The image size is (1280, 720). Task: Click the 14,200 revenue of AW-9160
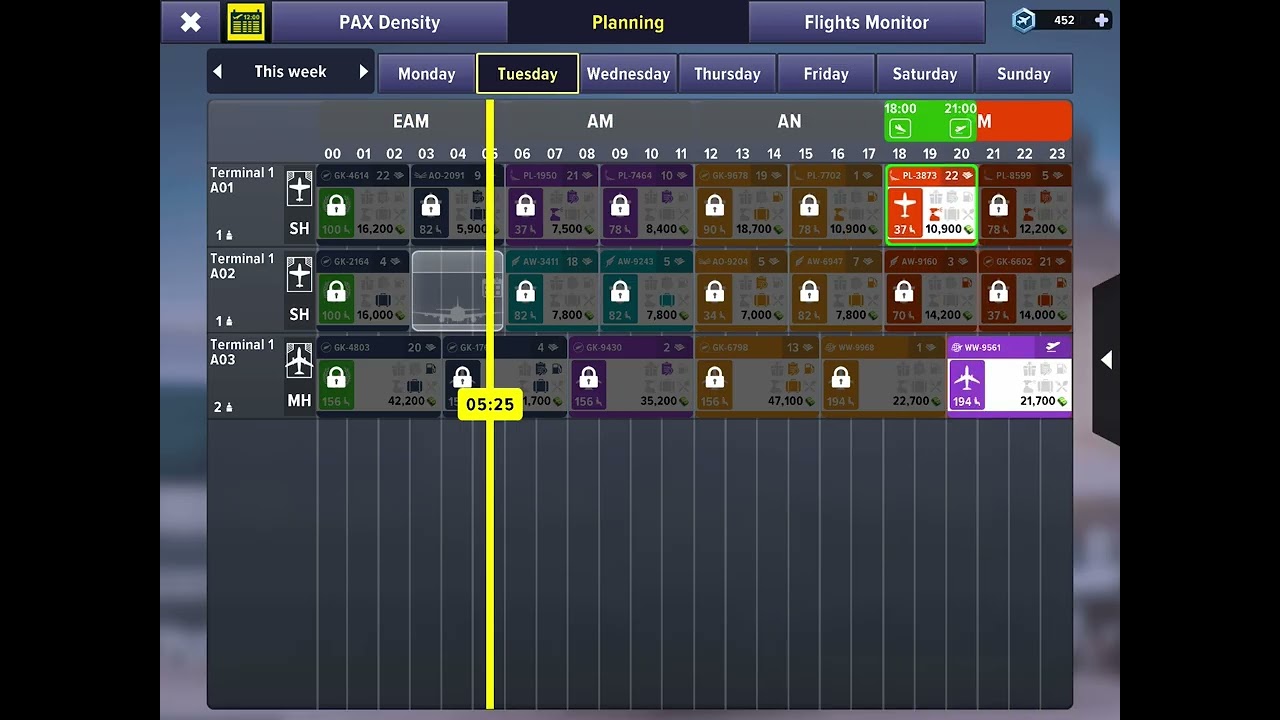coord(942,315)
